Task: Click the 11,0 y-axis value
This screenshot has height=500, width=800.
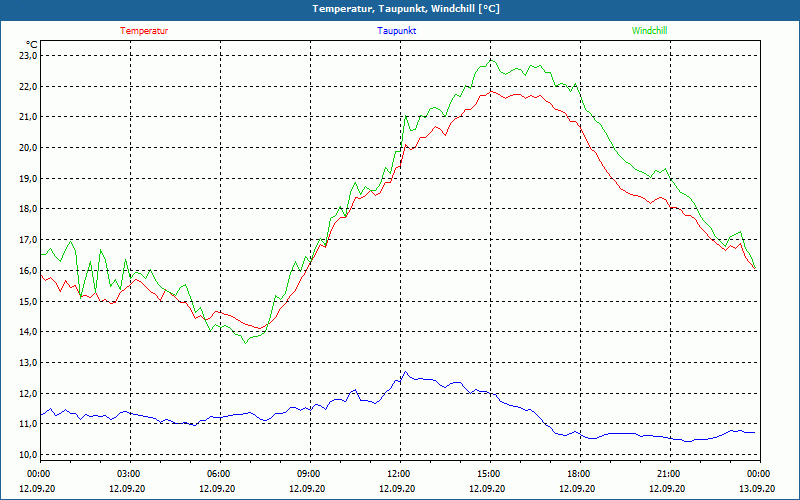Action: tap(28, 424)
